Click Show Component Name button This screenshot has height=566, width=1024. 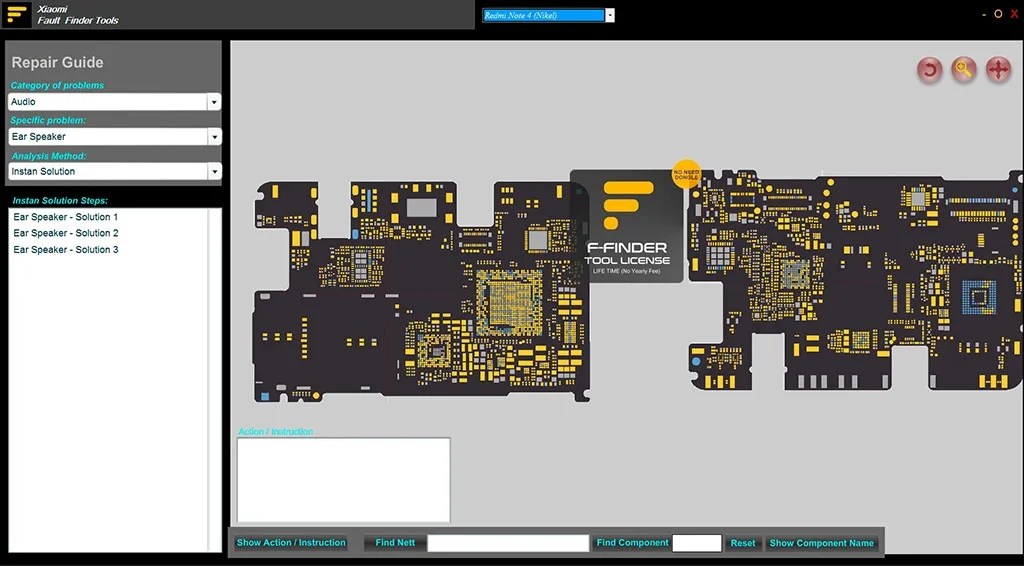(x=822, y=543)
